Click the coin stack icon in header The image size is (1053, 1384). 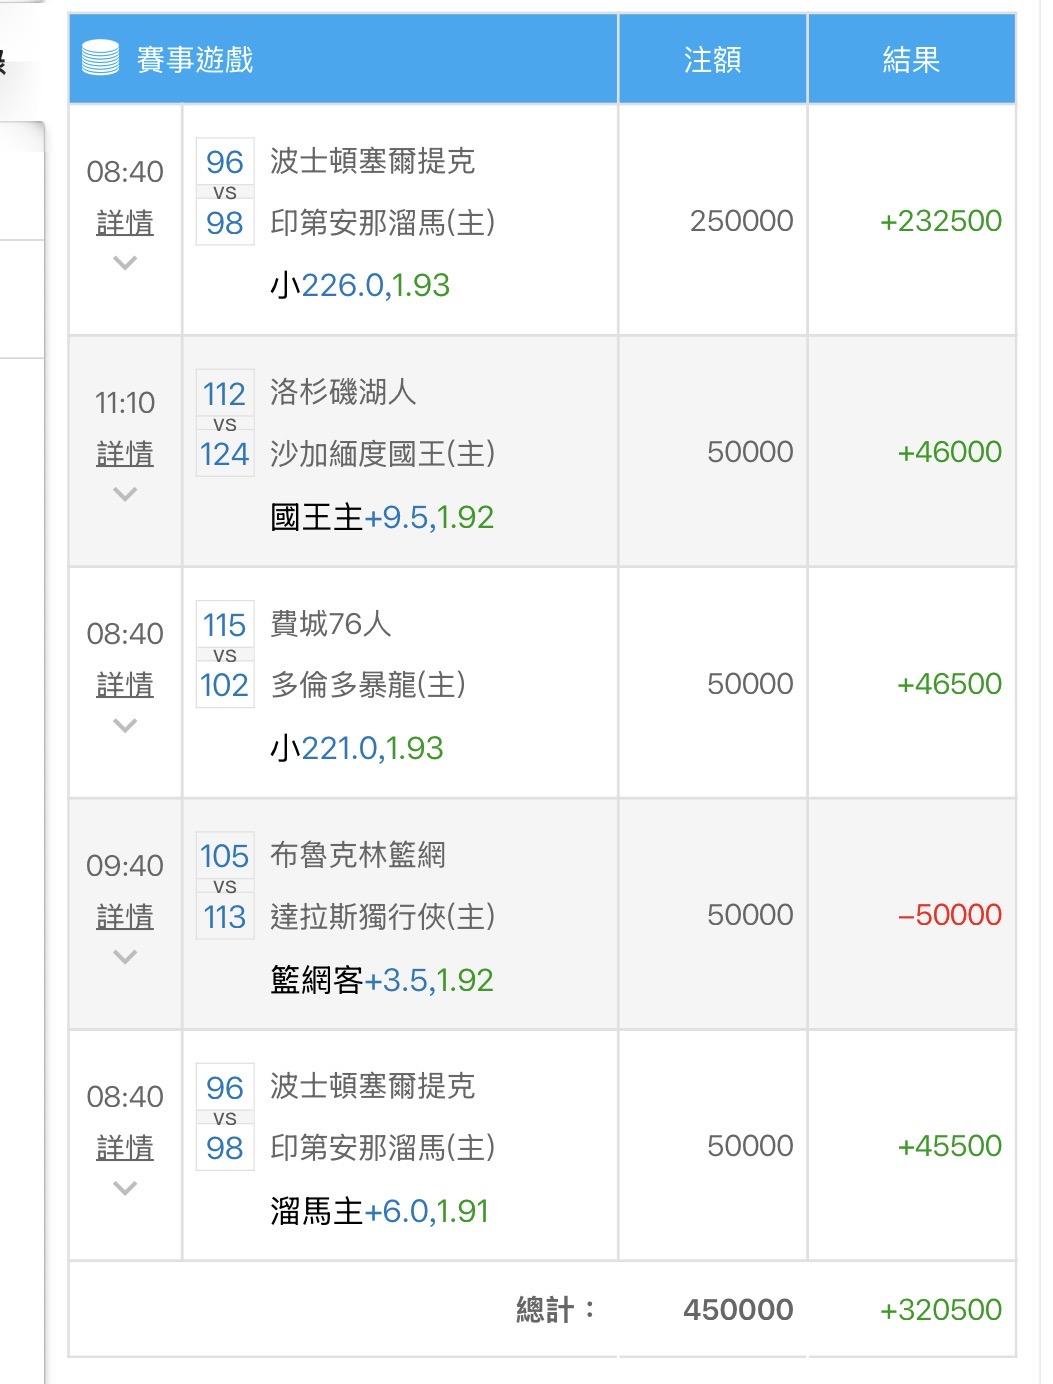pyautogui.click(x=100, y=59)
